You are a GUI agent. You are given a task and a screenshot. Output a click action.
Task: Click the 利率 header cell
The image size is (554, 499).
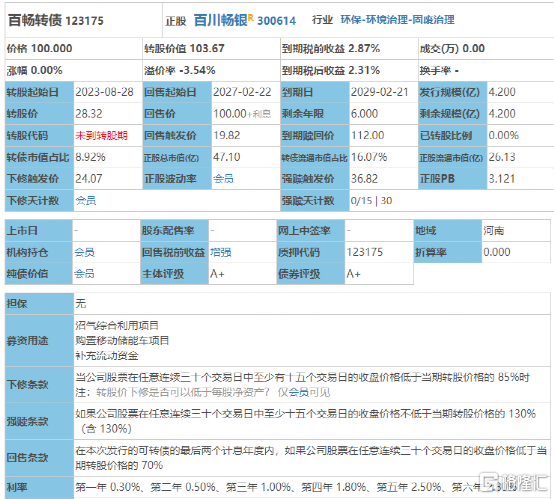(x=39, y=488)
